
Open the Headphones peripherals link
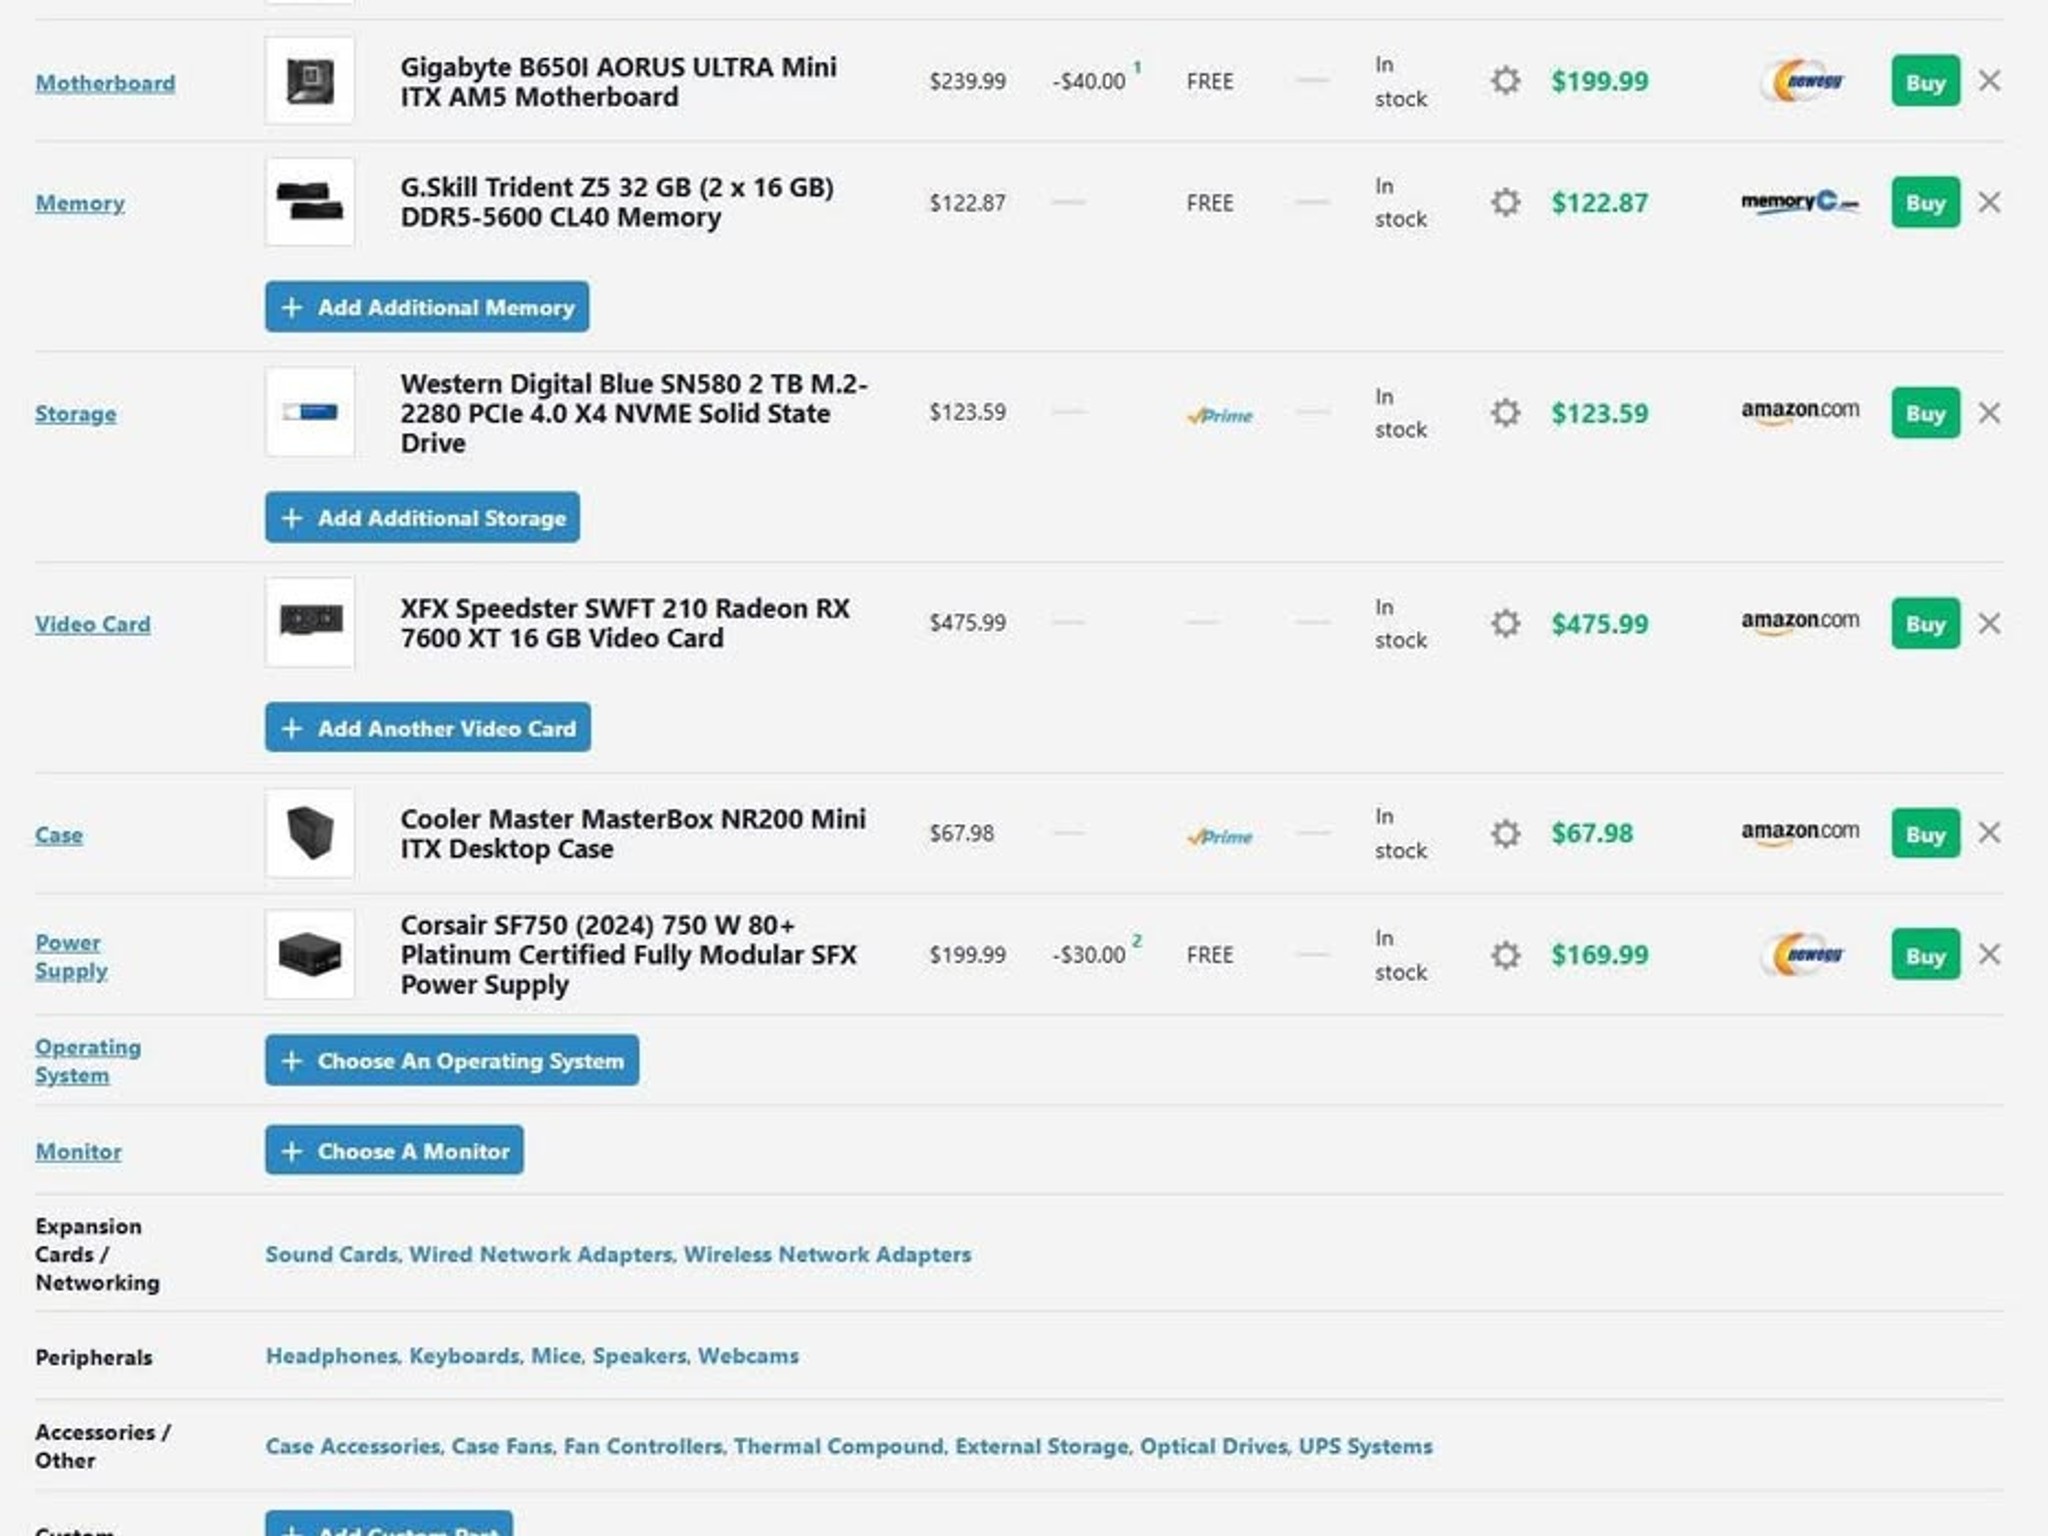coord(330,1356)
